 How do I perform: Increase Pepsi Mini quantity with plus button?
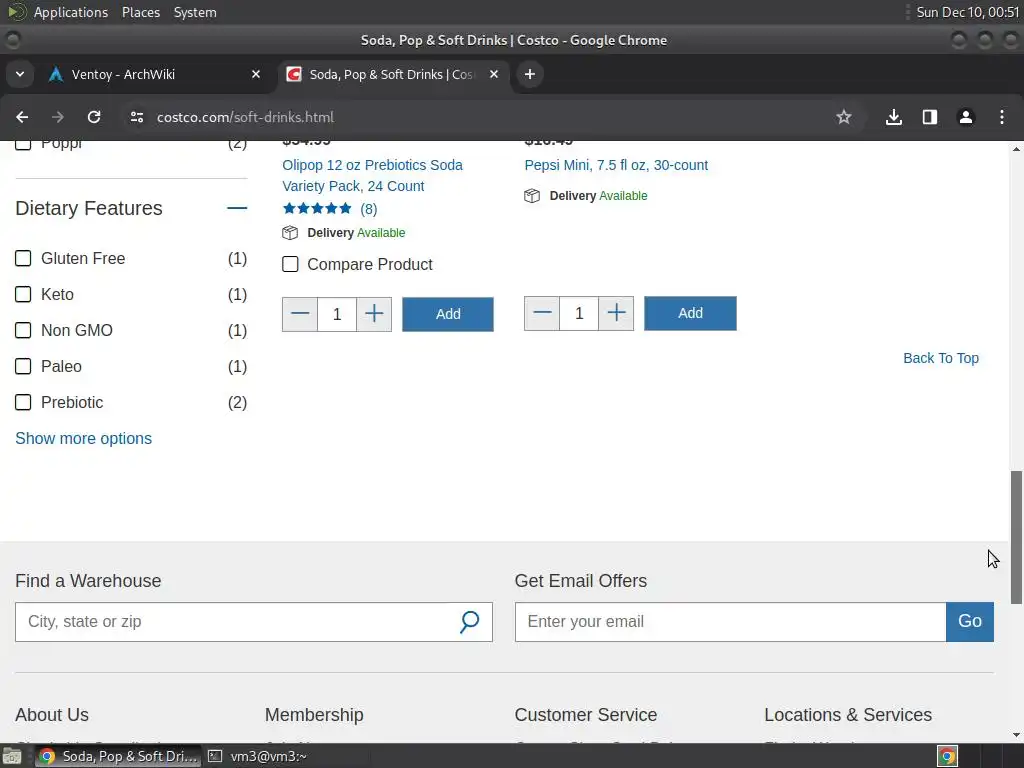coord(616,313)
